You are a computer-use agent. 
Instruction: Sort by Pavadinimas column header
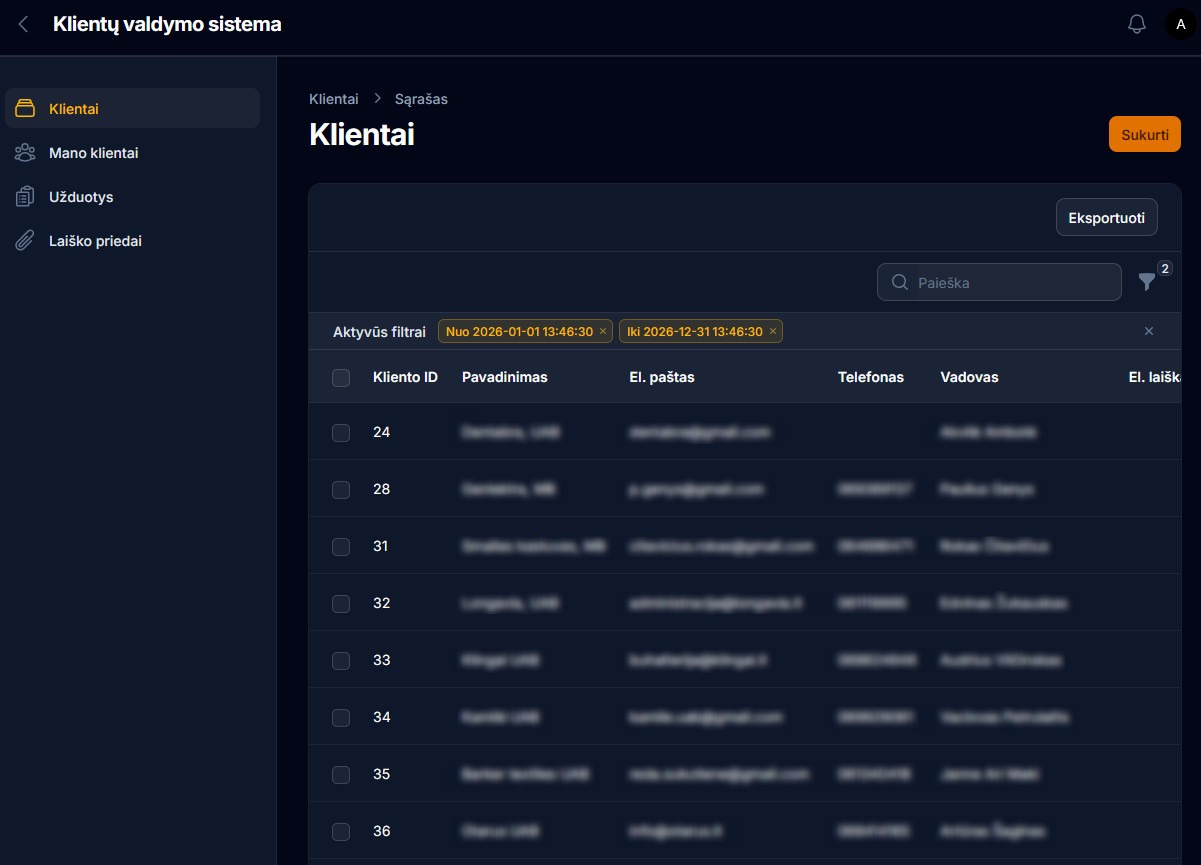tap(504, 377)
